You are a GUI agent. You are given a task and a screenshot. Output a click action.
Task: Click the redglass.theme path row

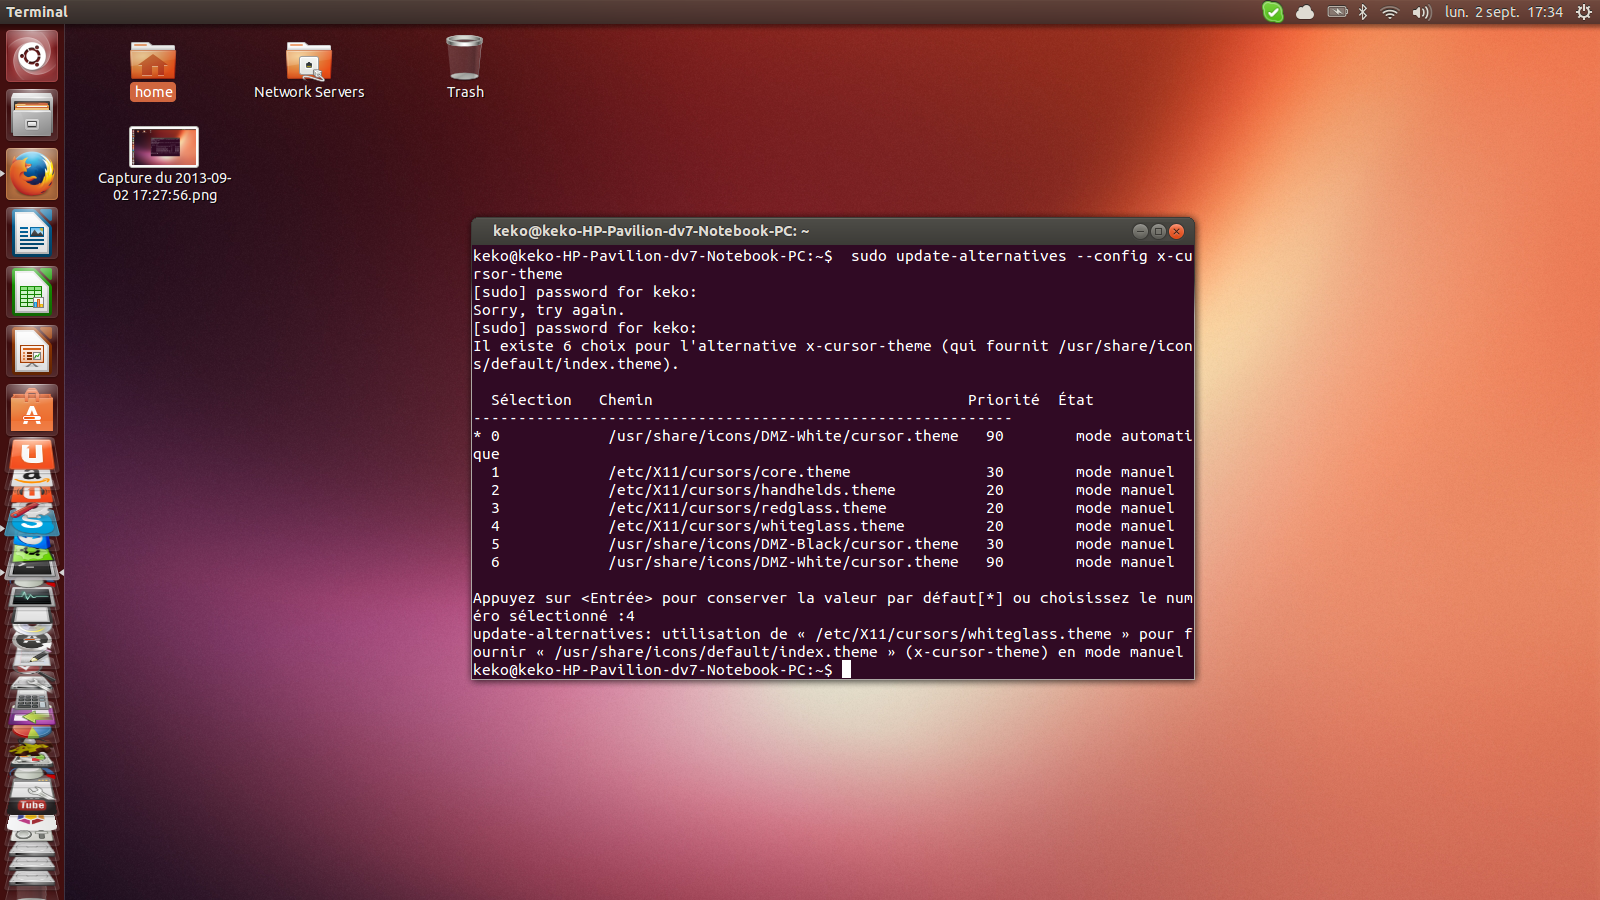tap(748, 508)
